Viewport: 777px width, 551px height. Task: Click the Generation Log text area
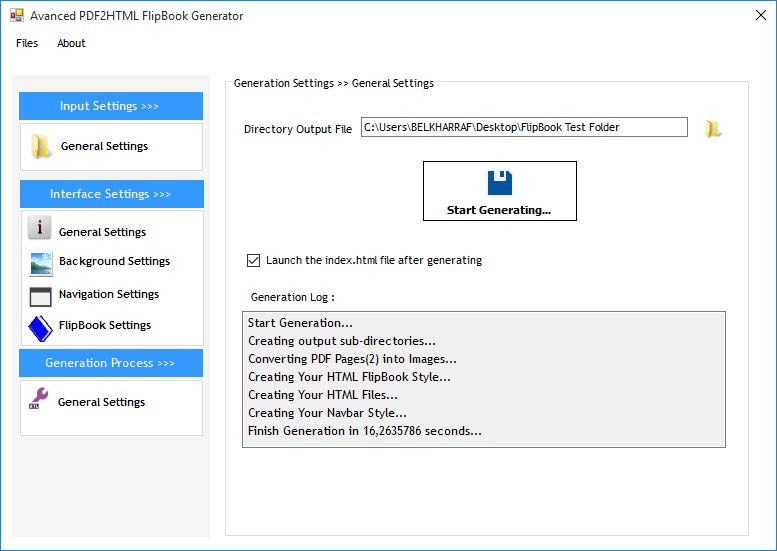click(484, 380)
